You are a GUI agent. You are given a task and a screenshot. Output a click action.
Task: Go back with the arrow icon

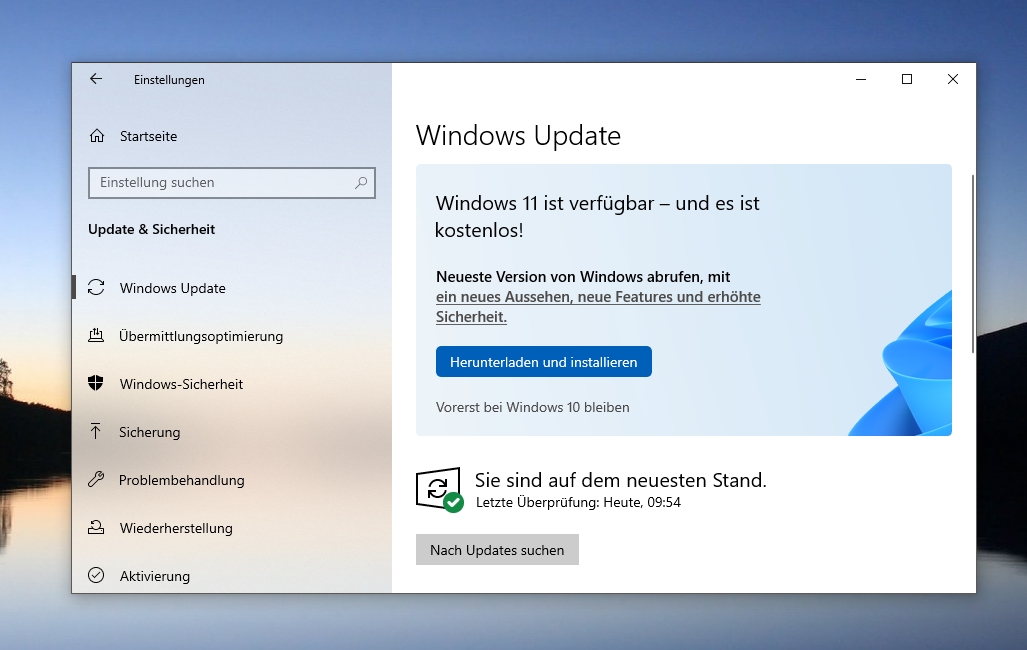96,79
